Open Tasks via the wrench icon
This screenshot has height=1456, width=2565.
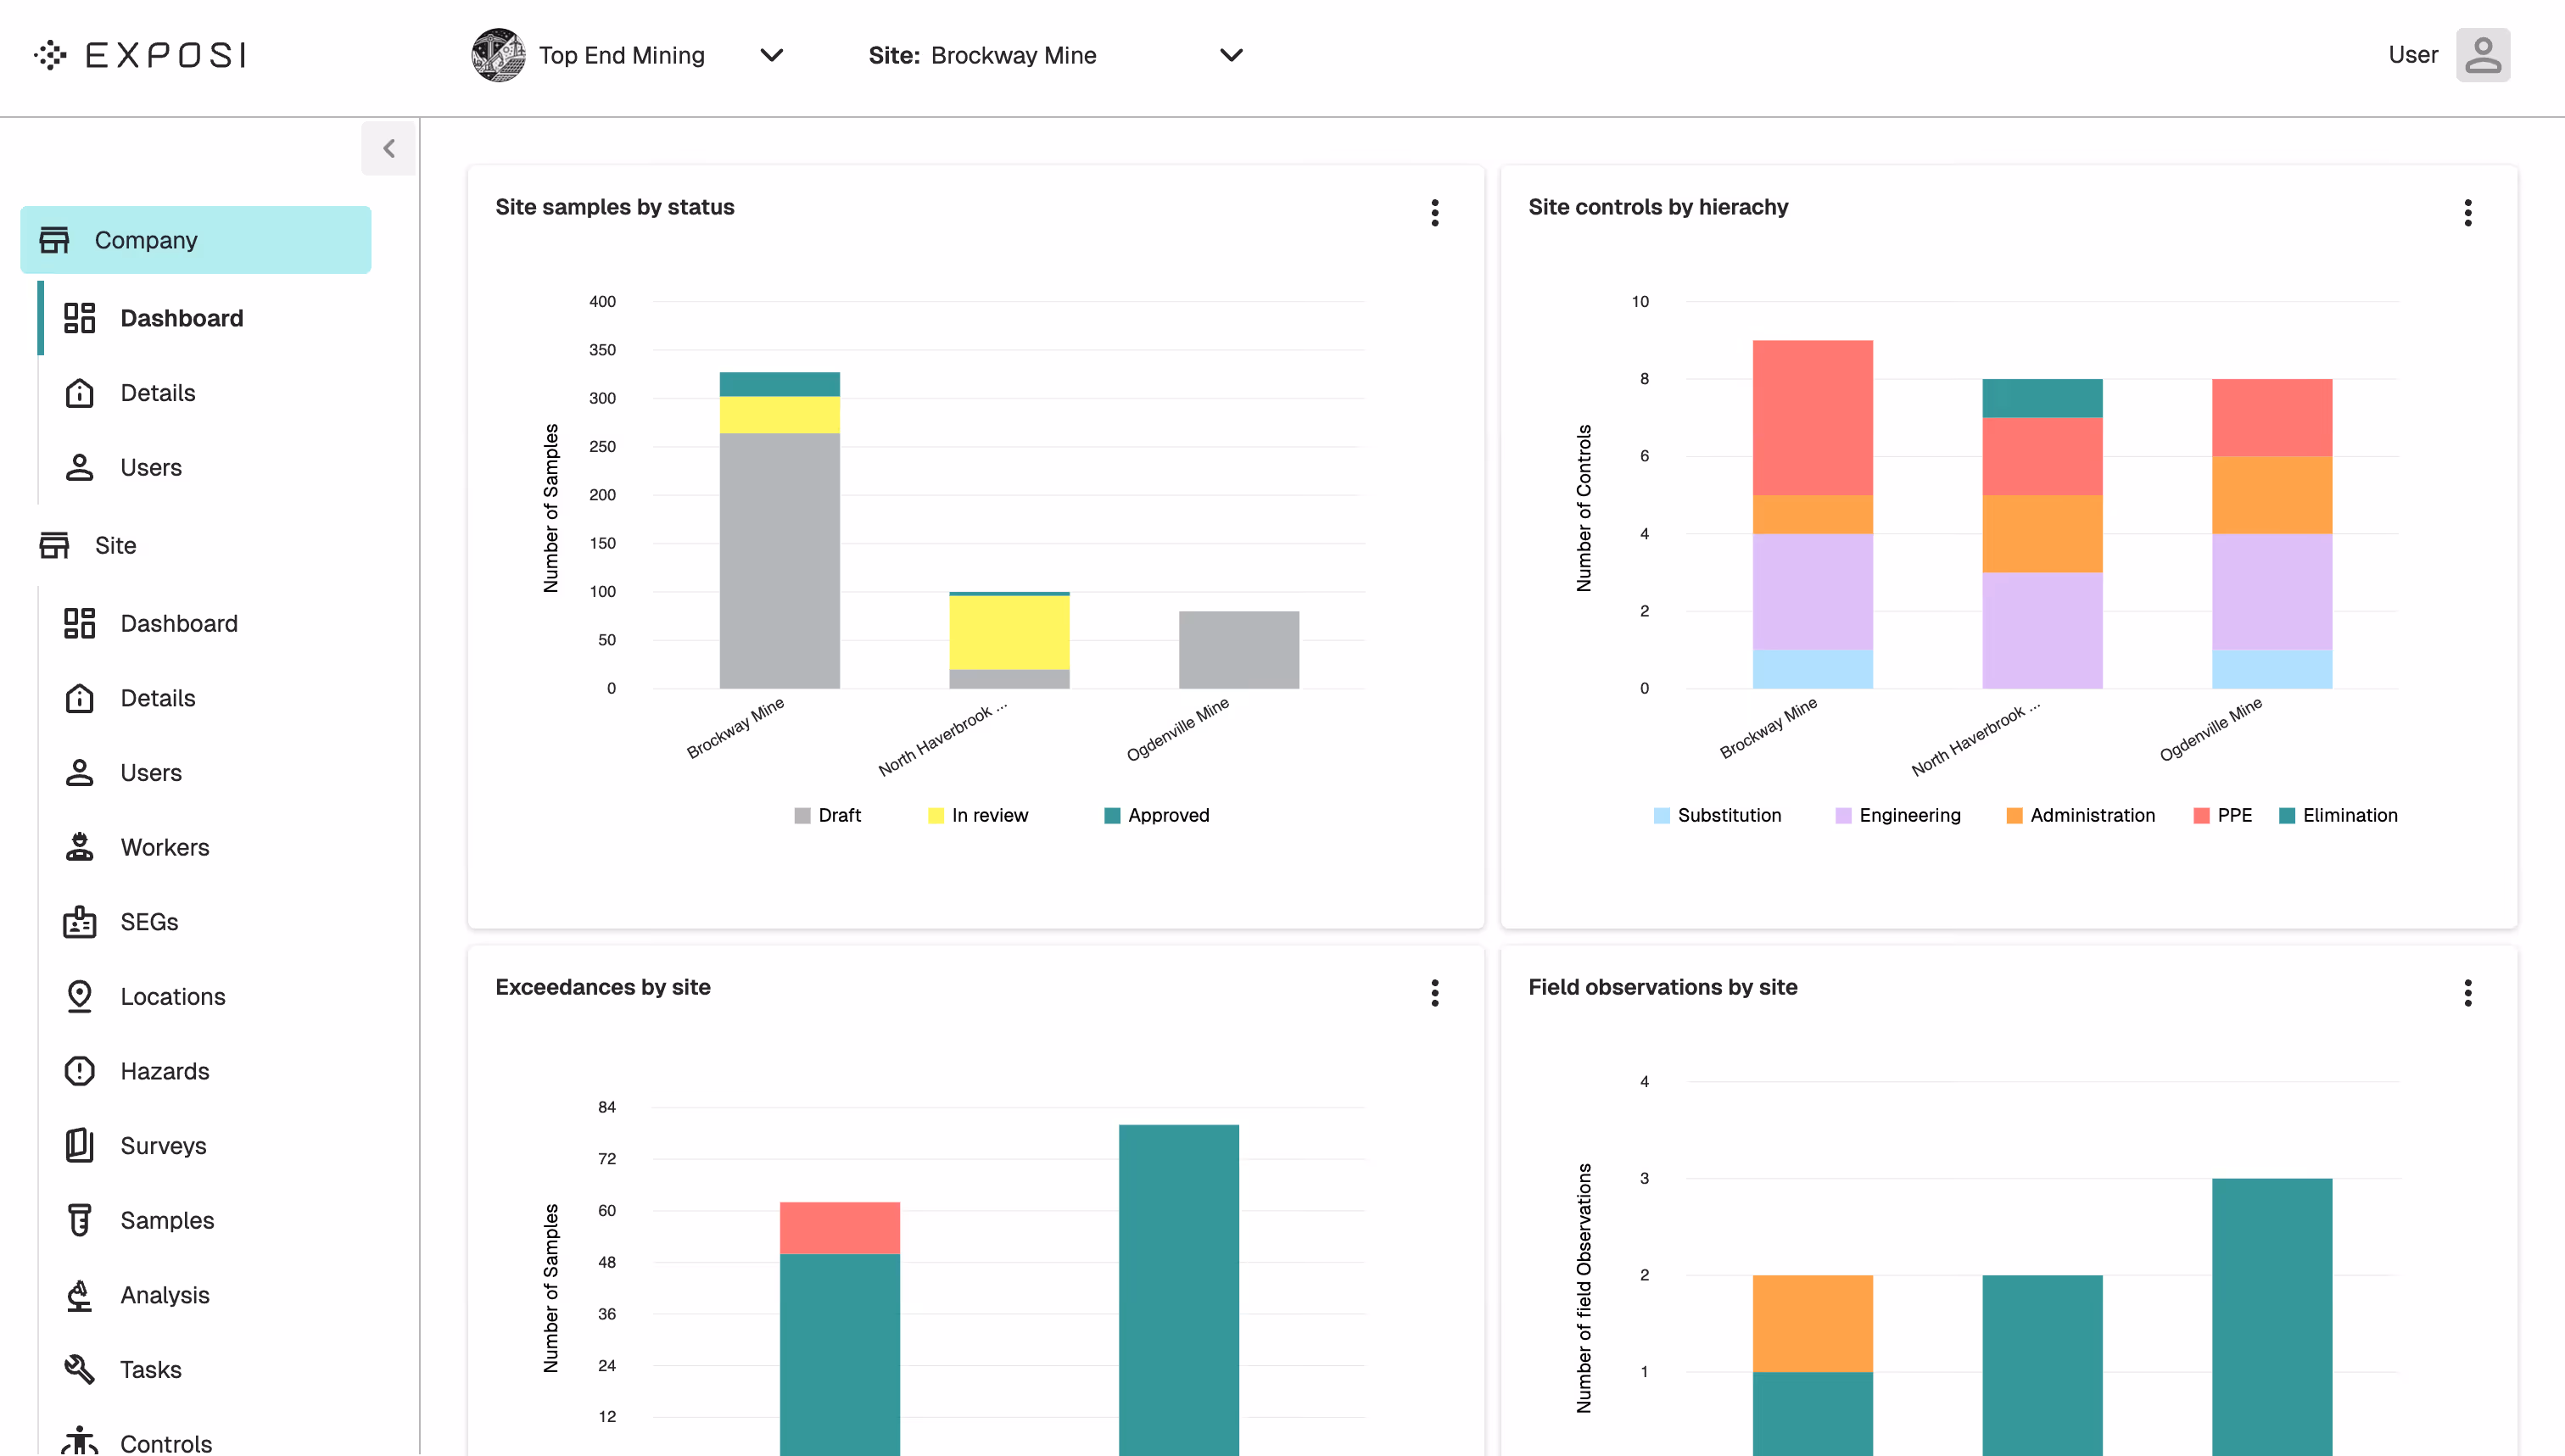80,1369
